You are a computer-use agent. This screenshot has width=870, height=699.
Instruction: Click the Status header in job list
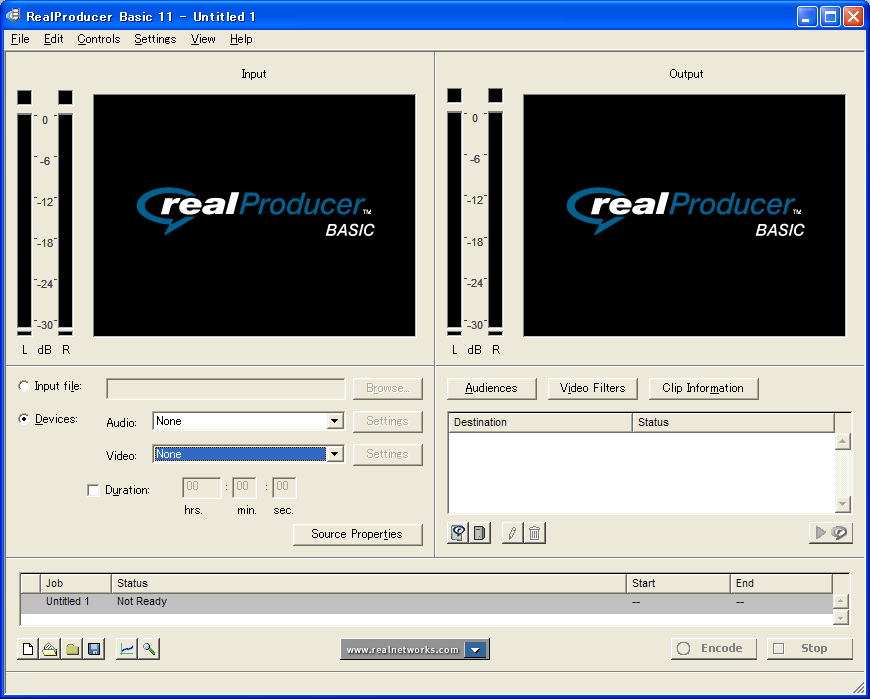369,584
